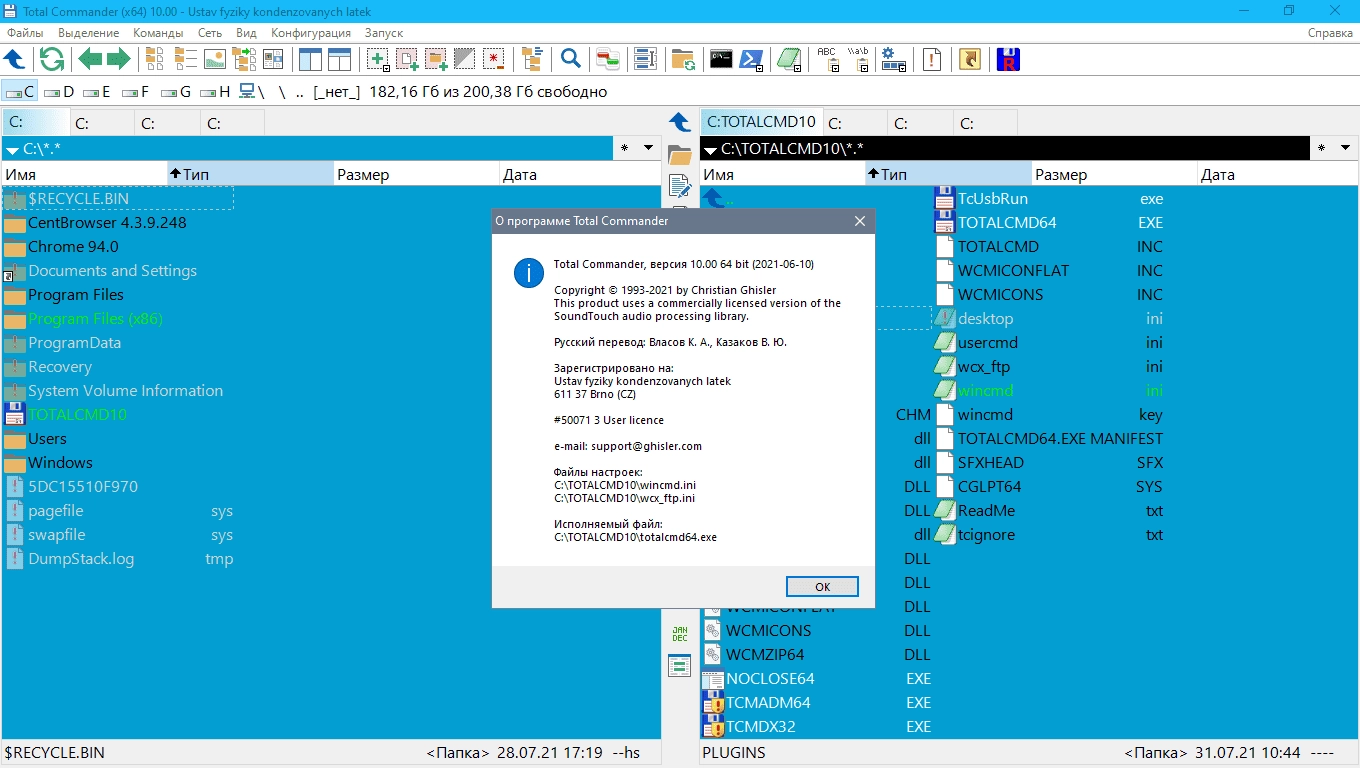The image size is (1360, 768).
Task: Close the About Total Commander dialog
Action: 859,221
